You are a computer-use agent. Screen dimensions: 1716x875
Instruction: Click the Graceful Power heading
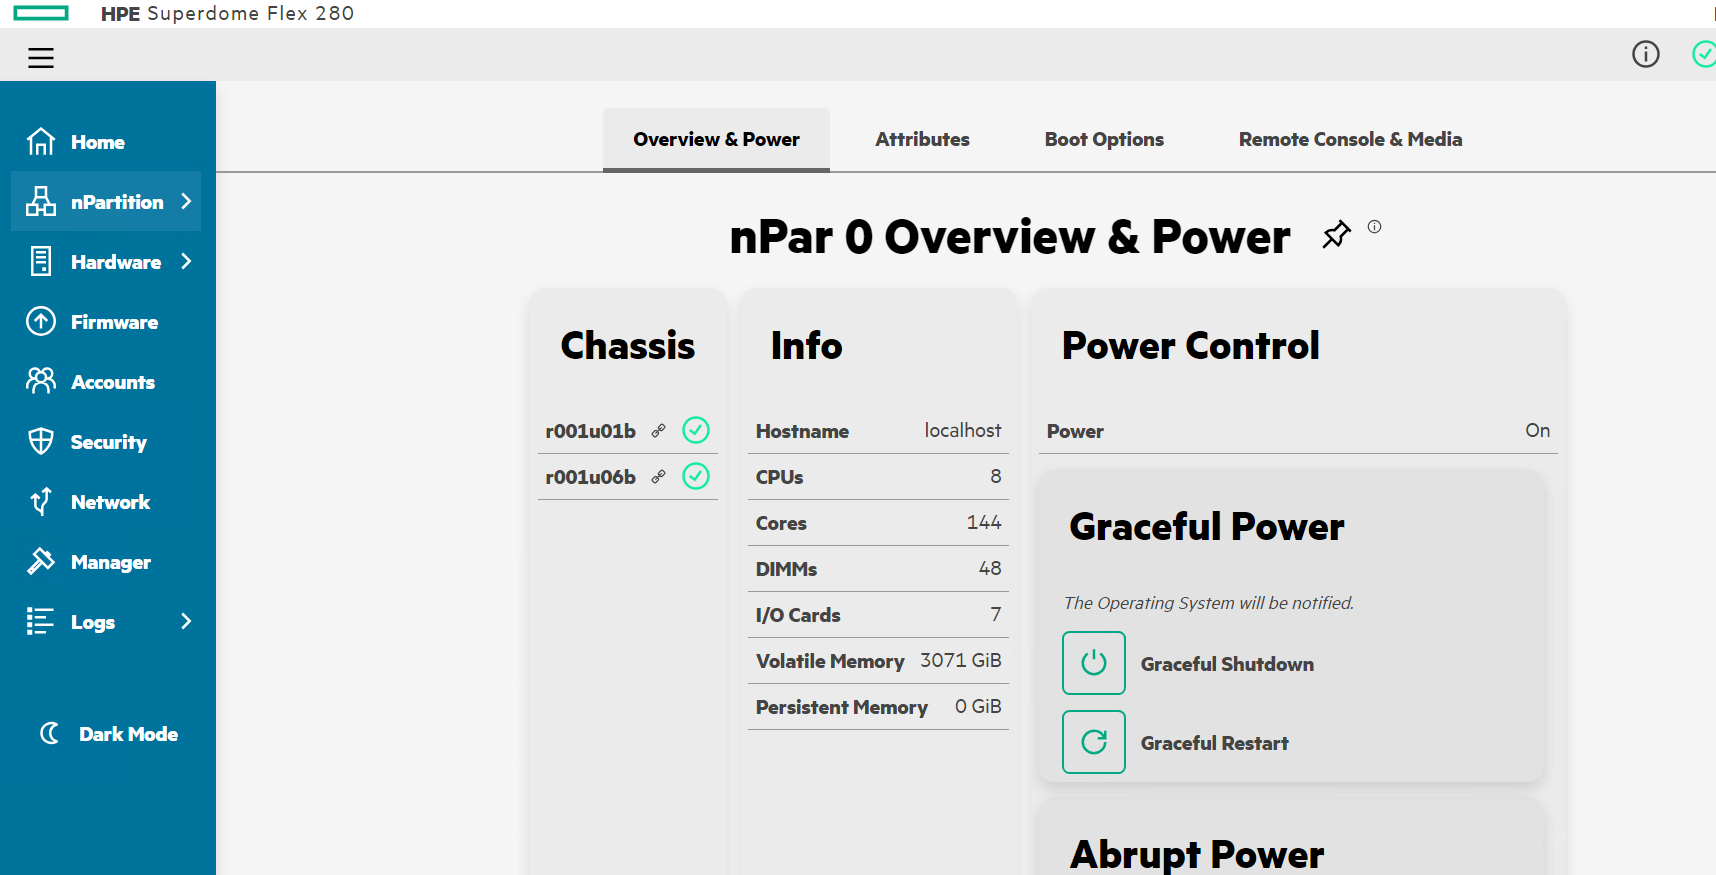point(1207,526)
